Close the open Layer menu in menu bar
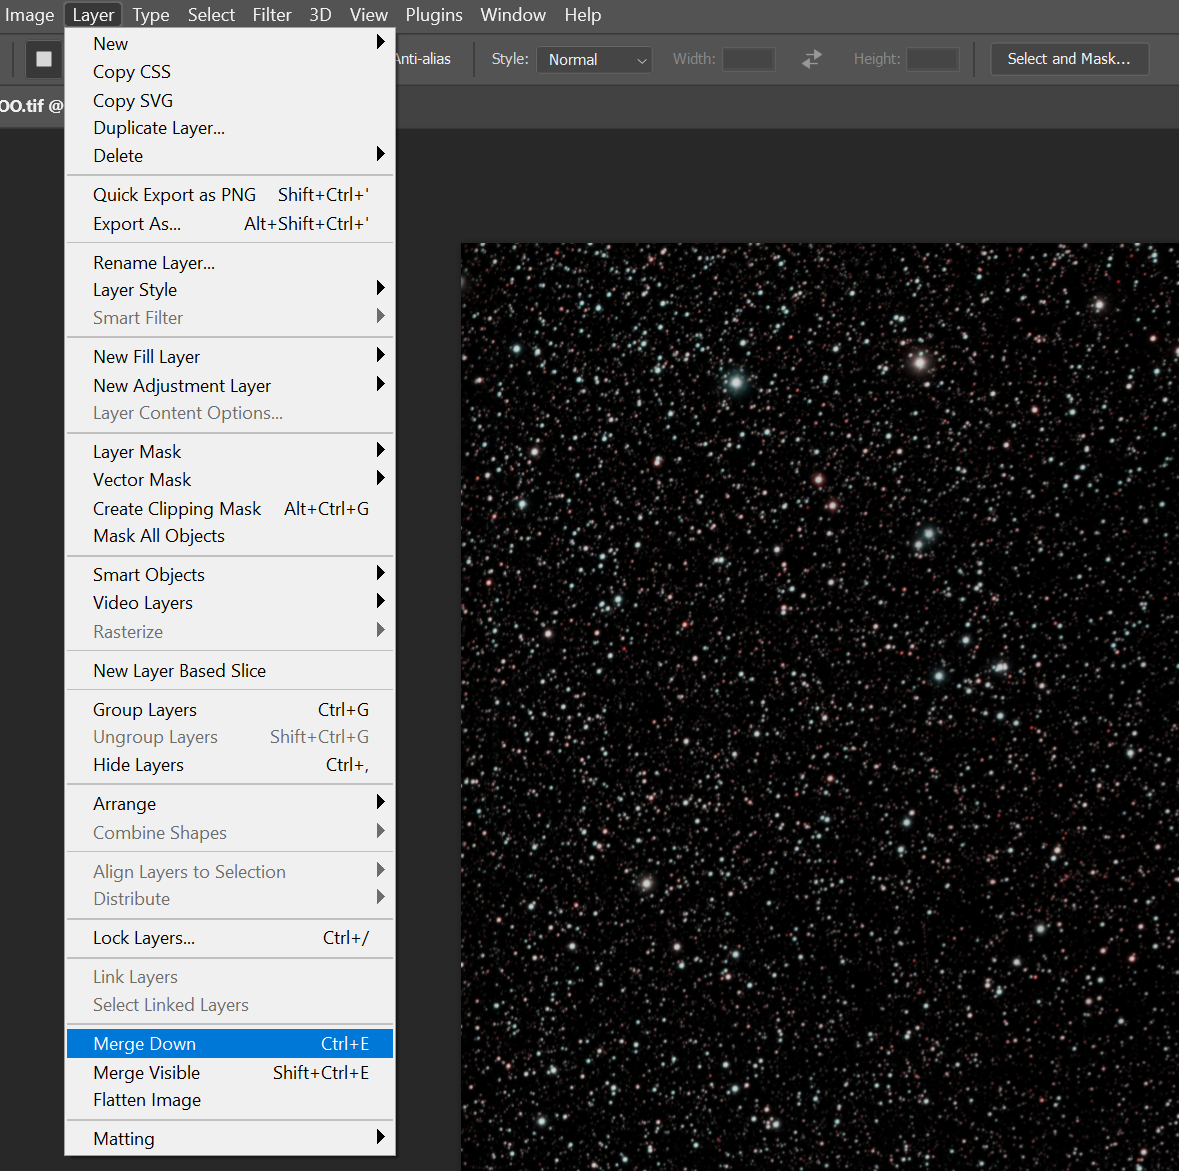 tap(93, 15)
